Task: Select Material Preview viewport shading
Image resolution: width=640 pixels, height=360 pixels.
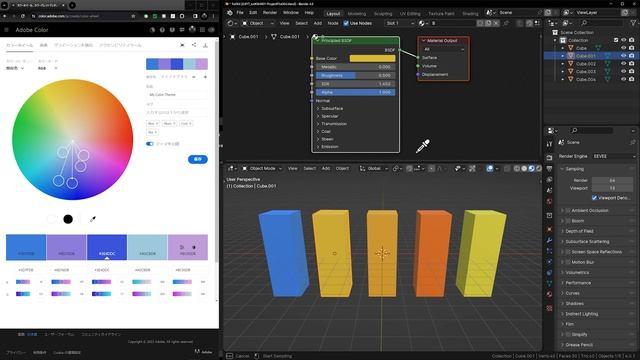Action: [531, 169]
